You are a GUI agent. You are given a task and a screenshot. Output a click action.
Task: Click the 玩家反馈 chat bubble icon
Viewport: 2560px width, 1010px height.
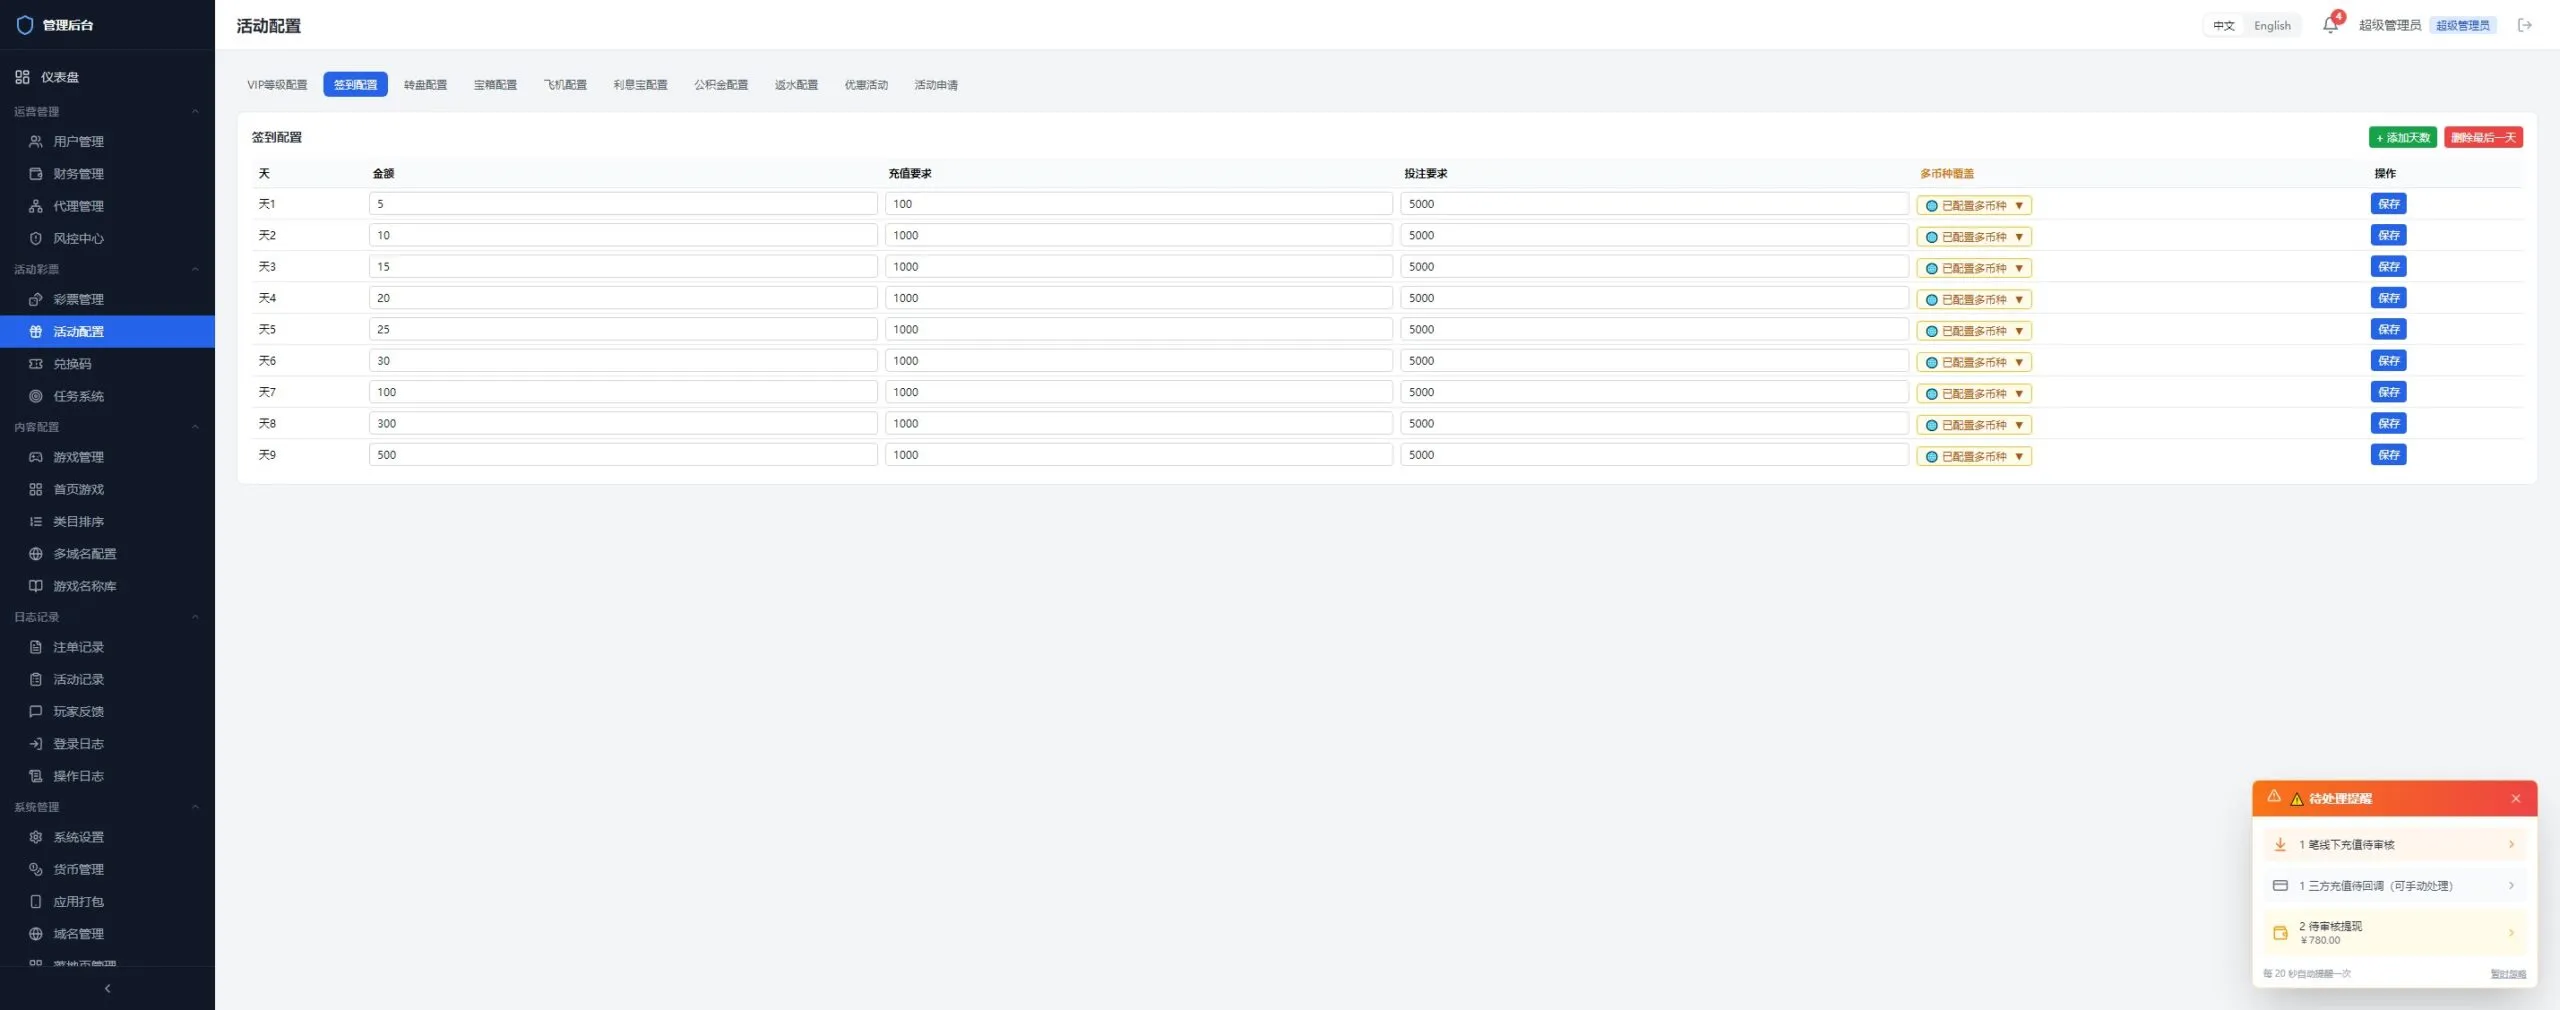pyautogui.click(x=36, y=712)
